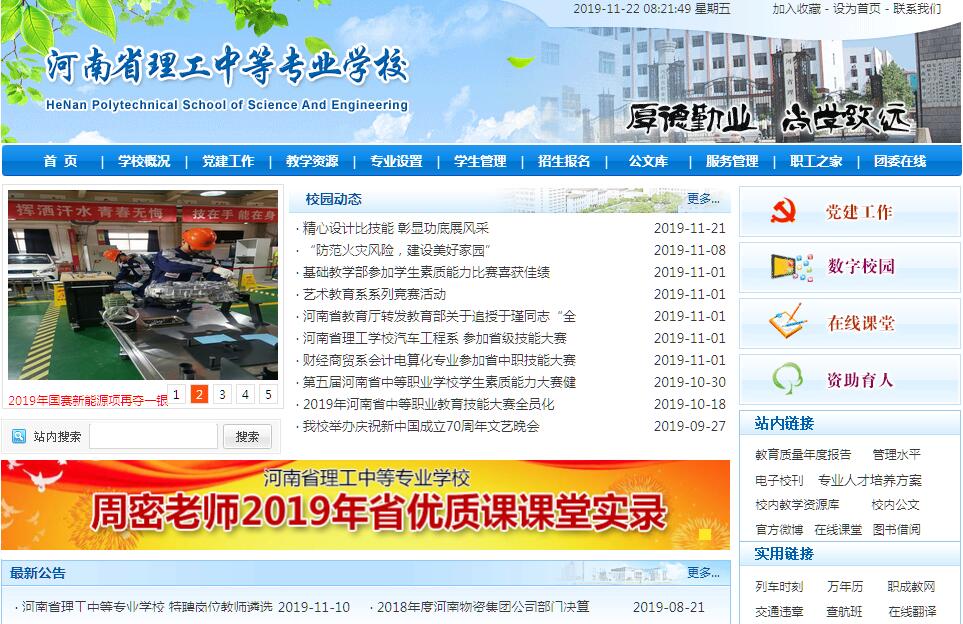Open the 学校概况 navigation menu
The width and height of the screenshot is (963, 624).
[144, 161]
